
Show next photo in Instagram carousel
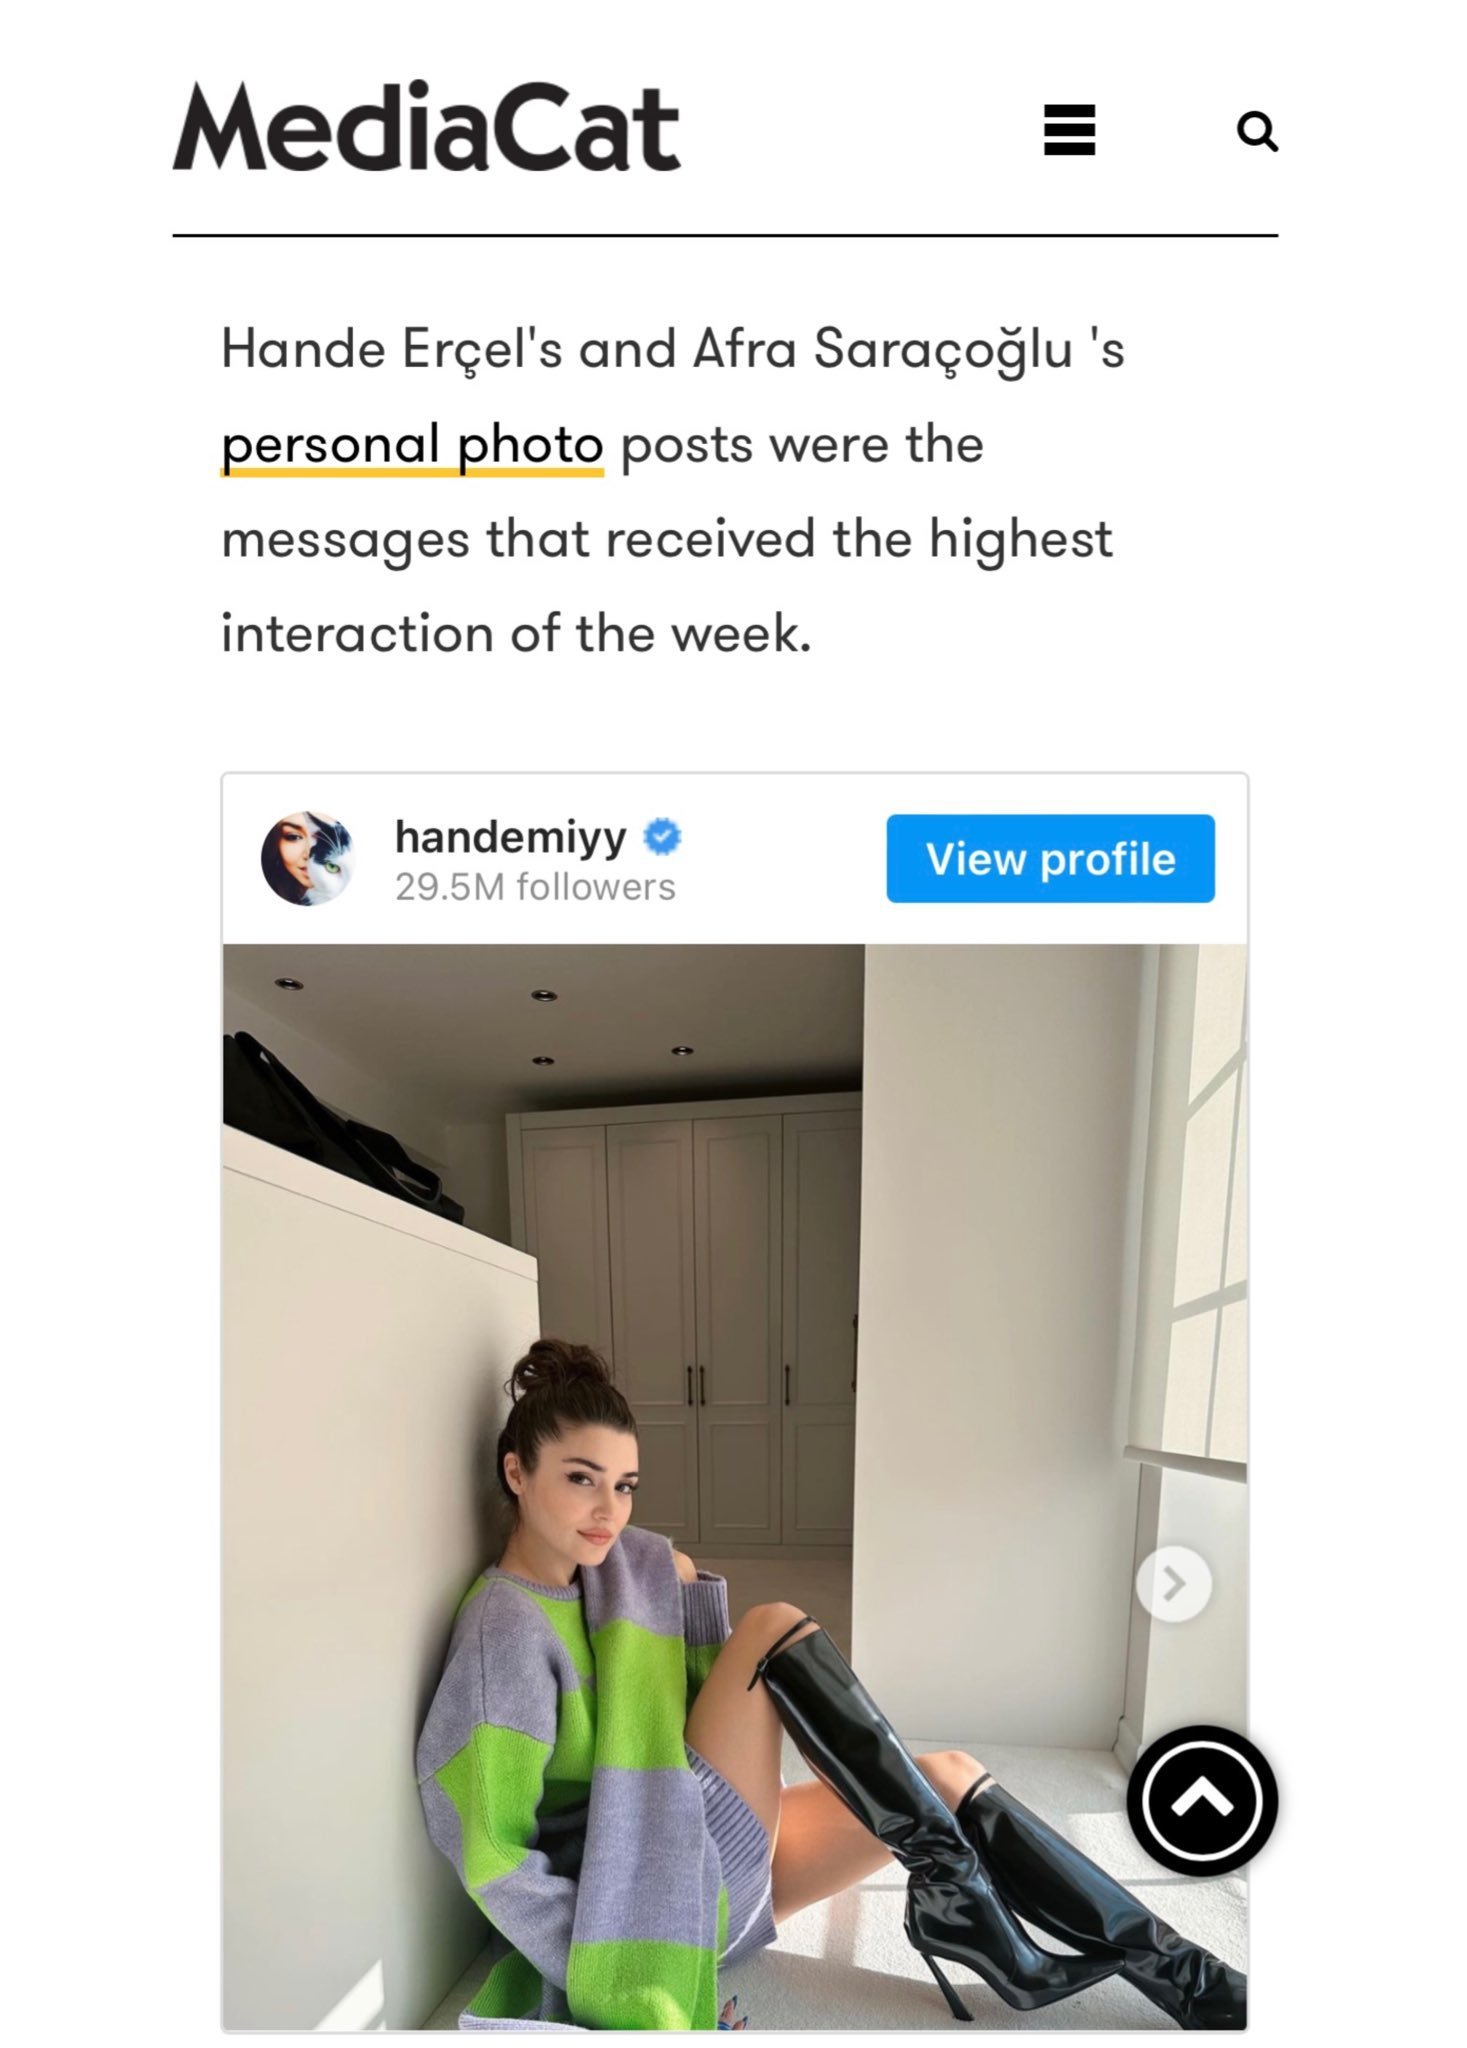pyautogui.click(x=1174, y=1583)
